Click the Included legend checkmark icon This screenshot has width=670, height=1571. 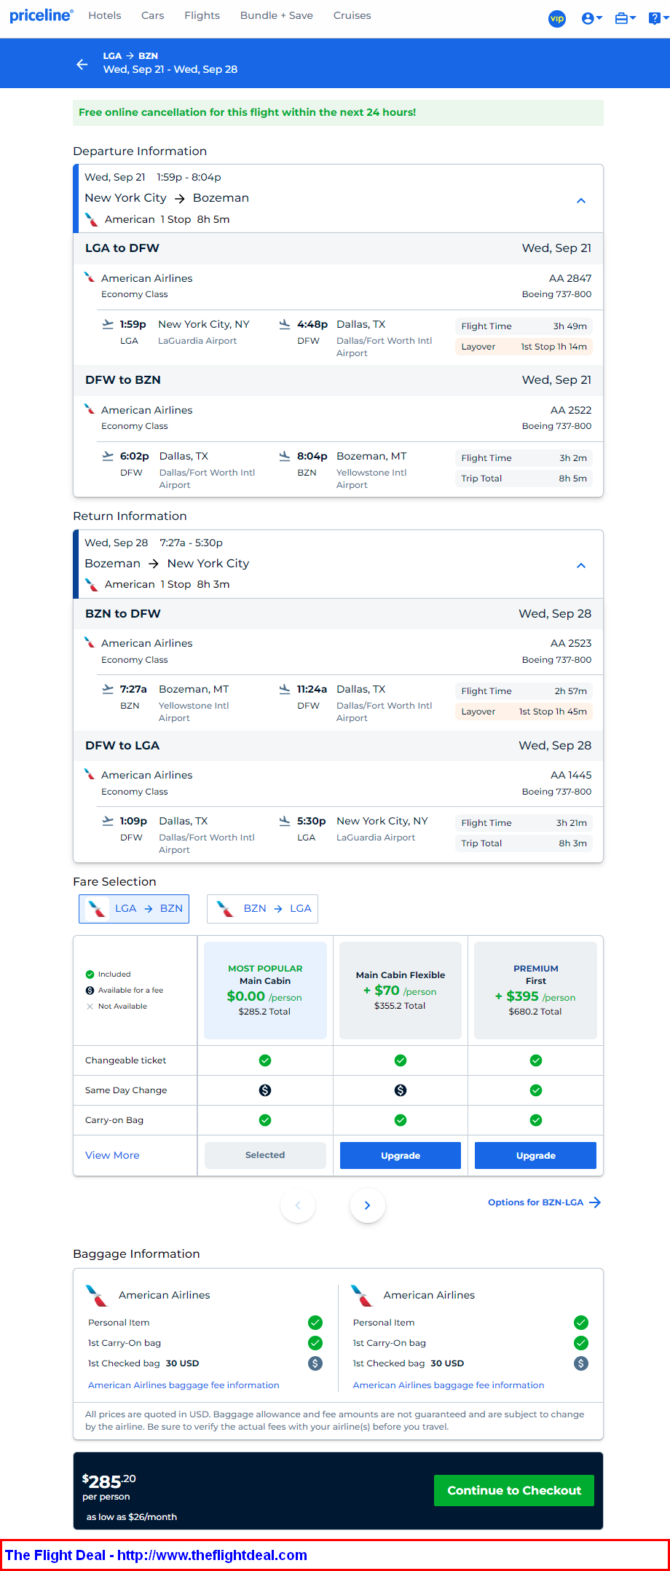[x=90, y=974]
